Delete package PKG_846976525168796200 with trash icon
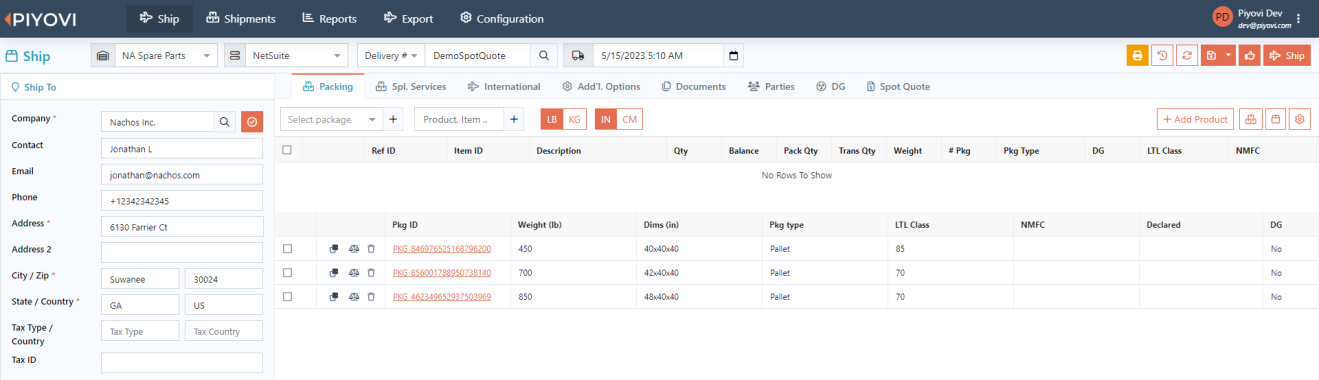The width and height of the screenshot is (1319, 380). [x=371, y=248]
